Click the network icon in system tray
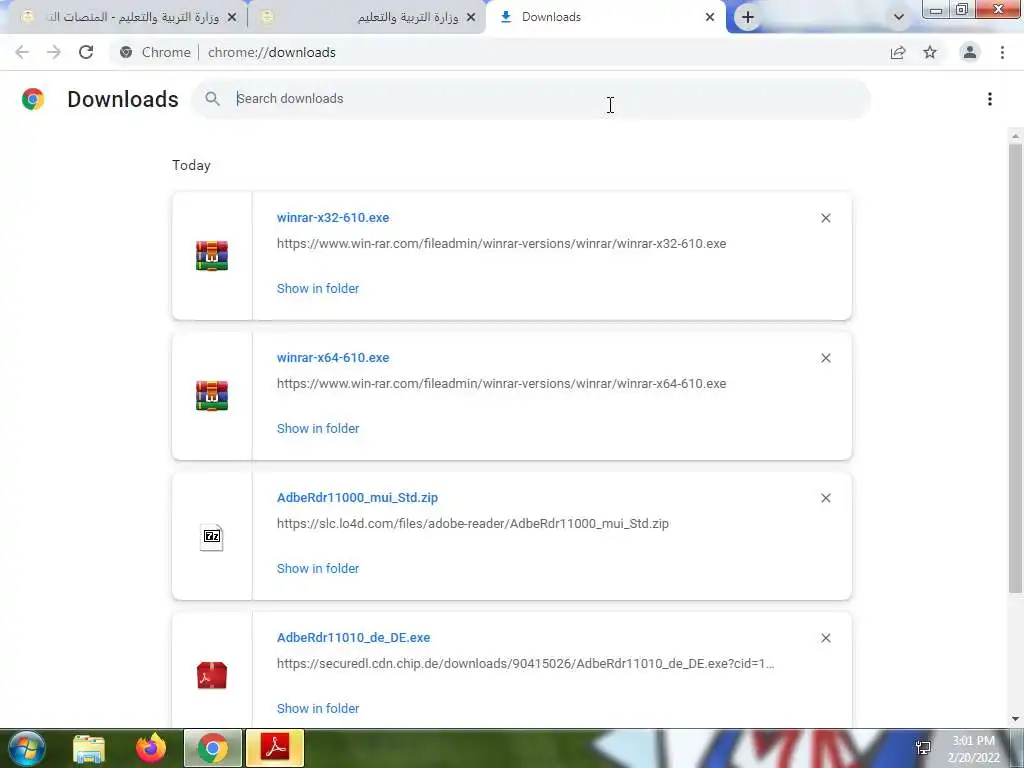Screen dimensions: 1024x768 click(x=923, y=748)
